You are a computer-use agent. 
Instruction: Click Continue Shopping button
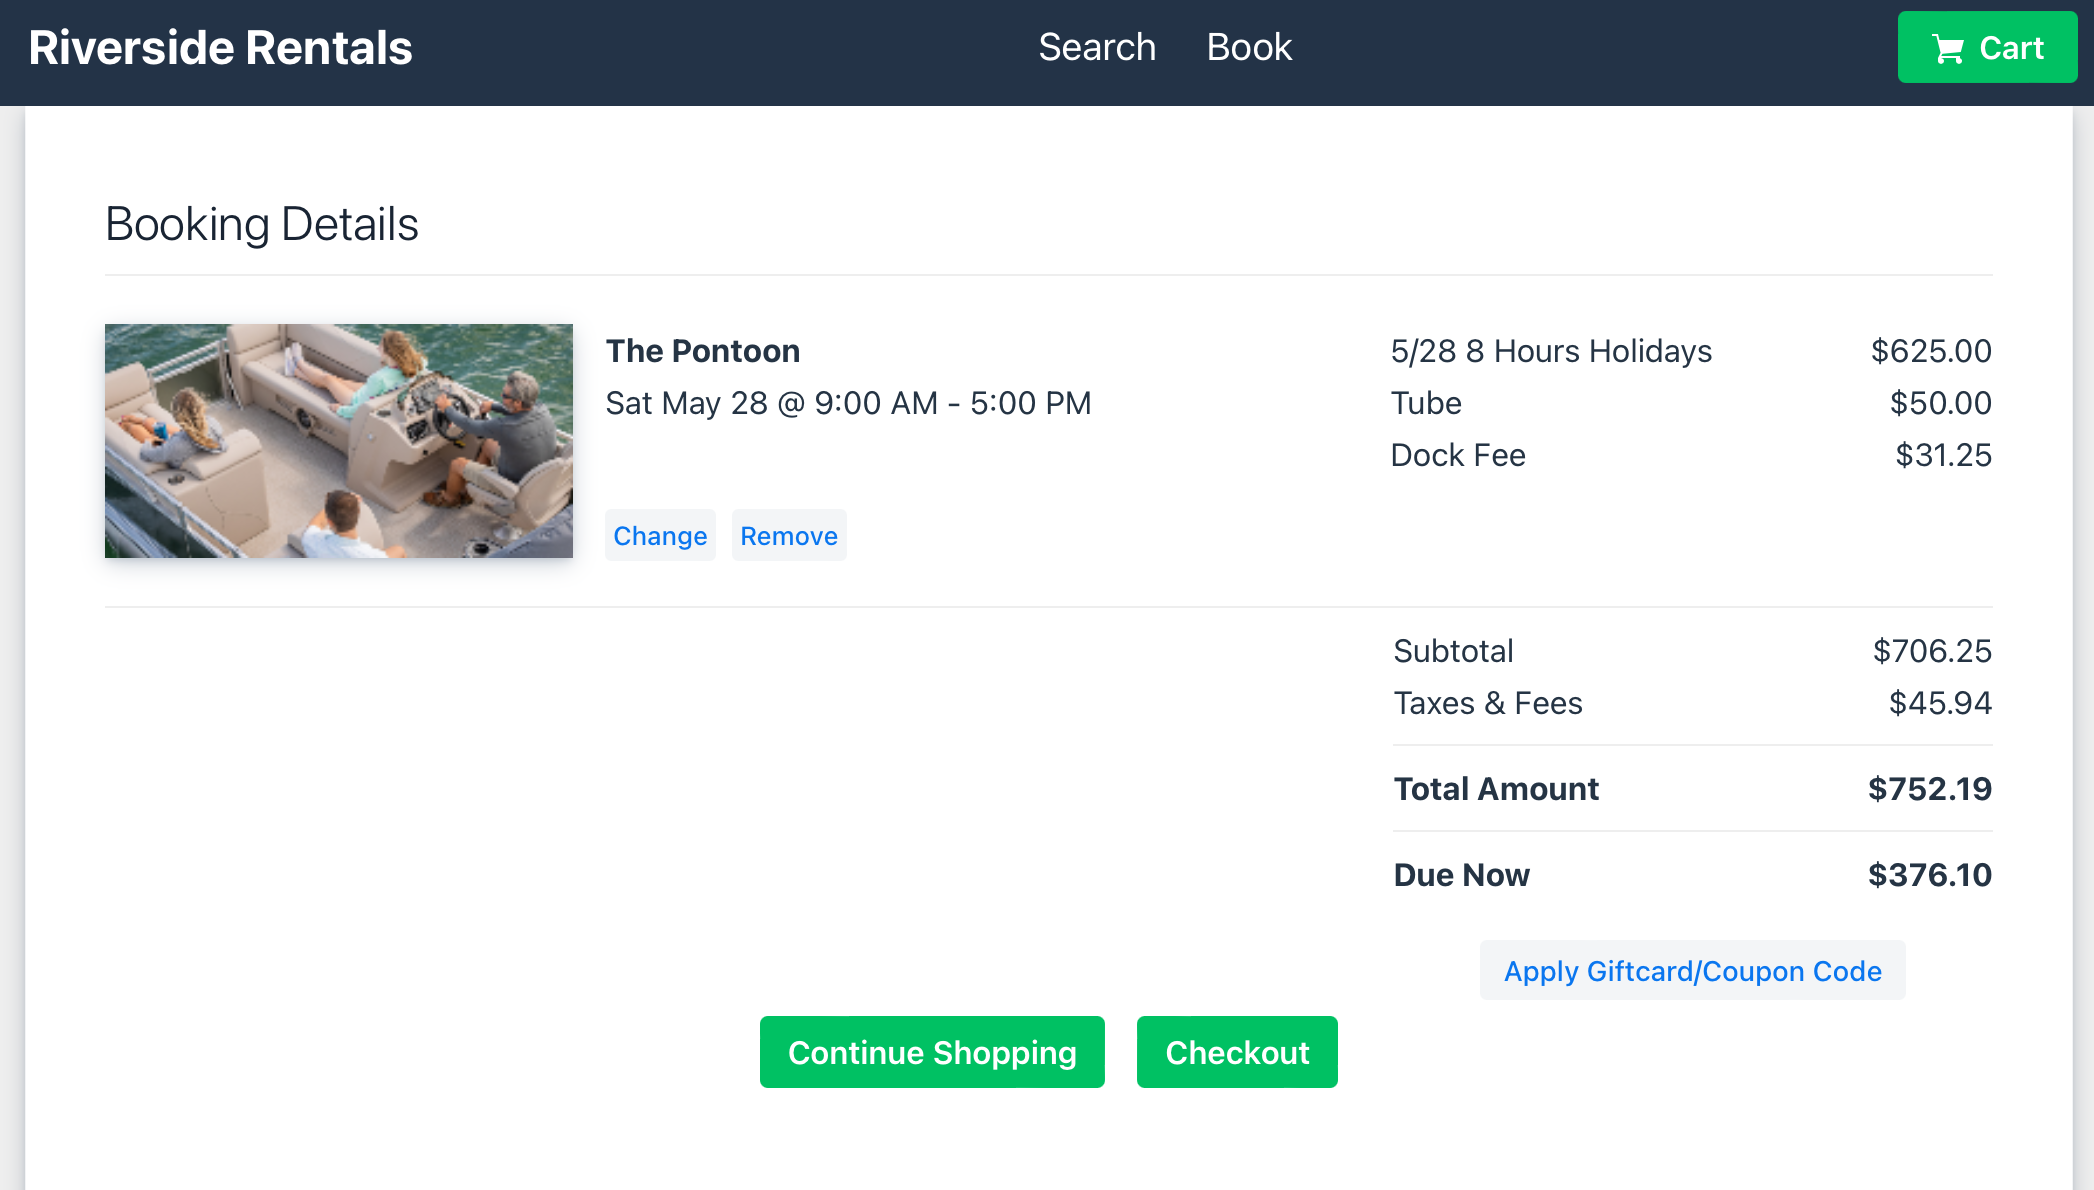pyautogui.click(x=932, y=1052)
